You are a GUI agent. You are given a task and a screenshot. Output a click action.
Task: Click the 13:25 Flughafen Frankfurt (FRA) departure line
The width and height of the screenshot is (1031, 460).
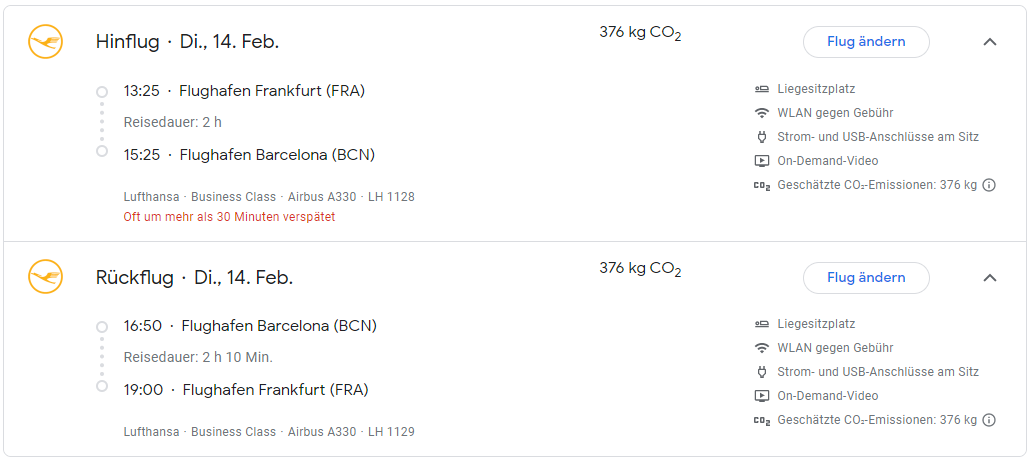pos(244,91)
